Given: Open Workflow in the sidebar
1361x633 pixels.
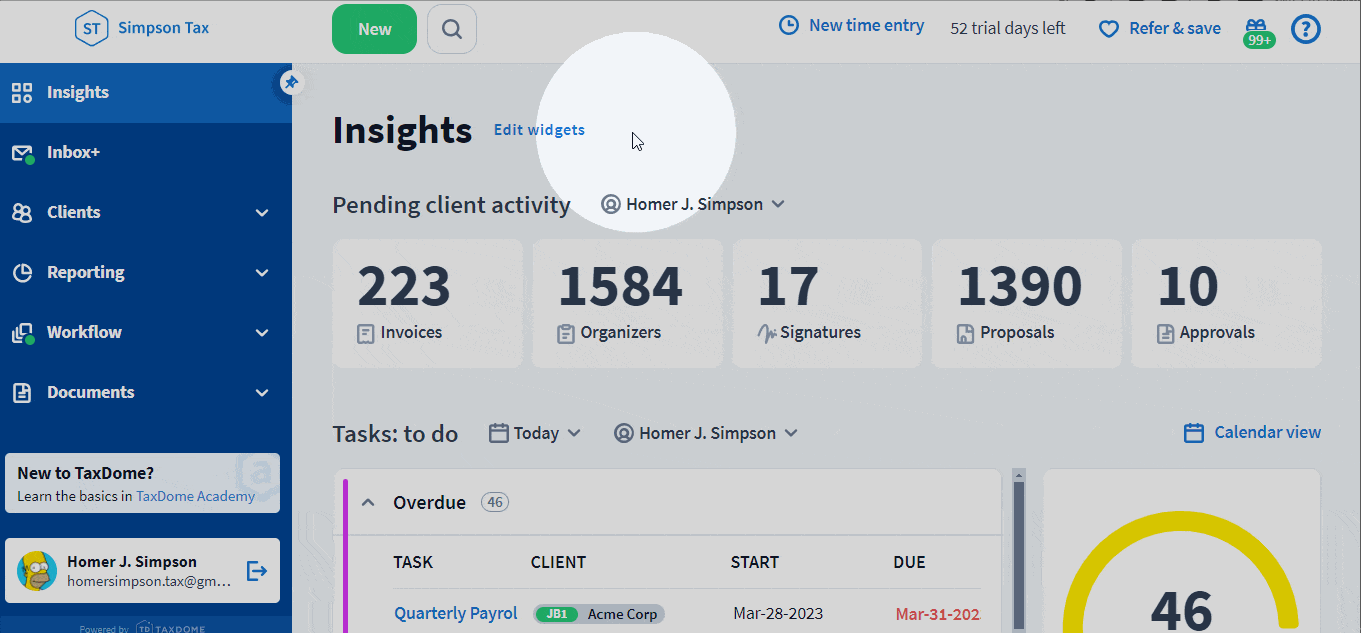Looking at the screenshot, I should pos(146,333).
